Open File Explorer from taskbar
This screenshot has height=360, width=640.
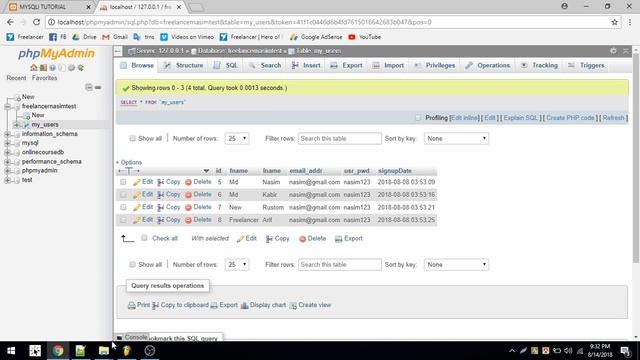pyautogui.click(x=104, y=351)
